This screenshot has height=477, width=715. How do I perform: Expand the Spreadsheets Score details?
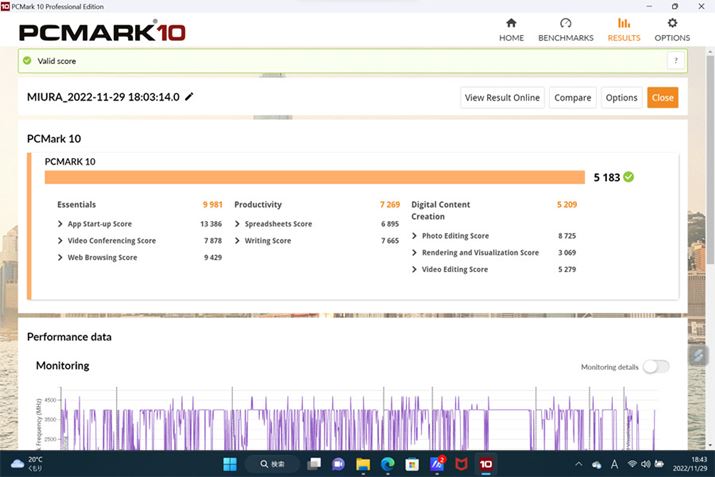(278, 224)
